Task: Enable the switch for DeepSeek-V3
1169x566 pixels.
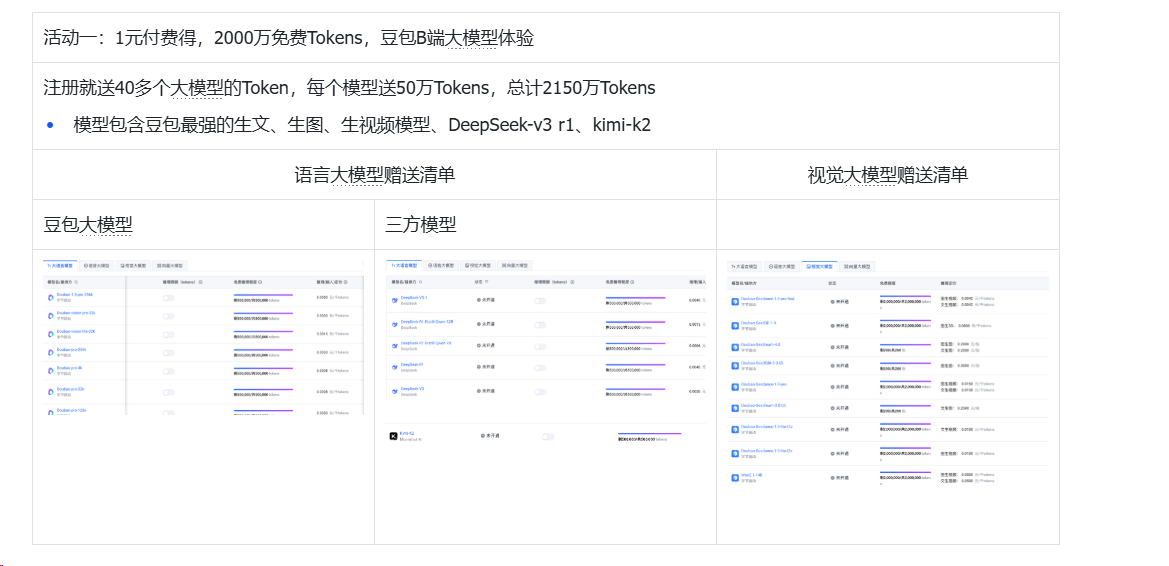Action: (x=540, y=392)
